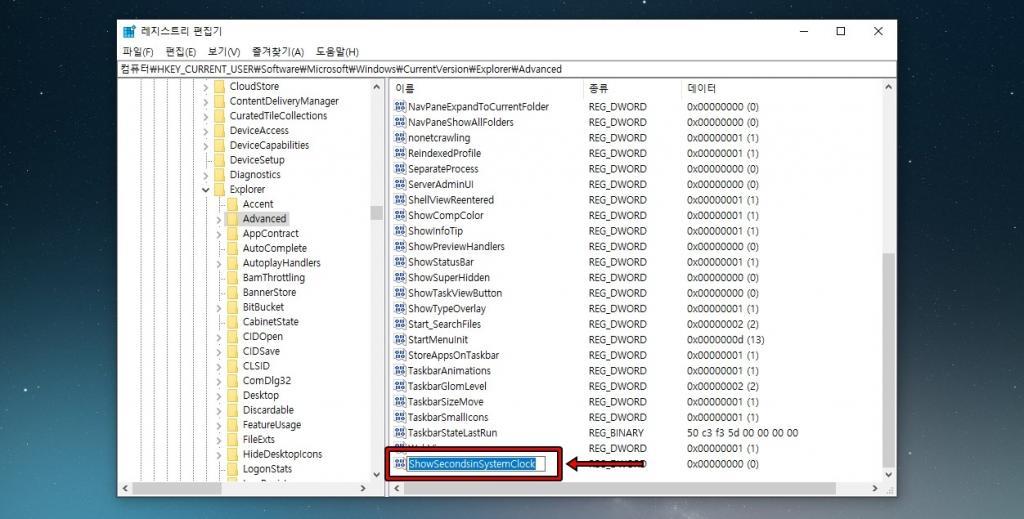The width and height of the screenshot is (1024, 519).
Task: Click the value icon next to StoreAppsOnTaskbar
Action: [400, 355]
